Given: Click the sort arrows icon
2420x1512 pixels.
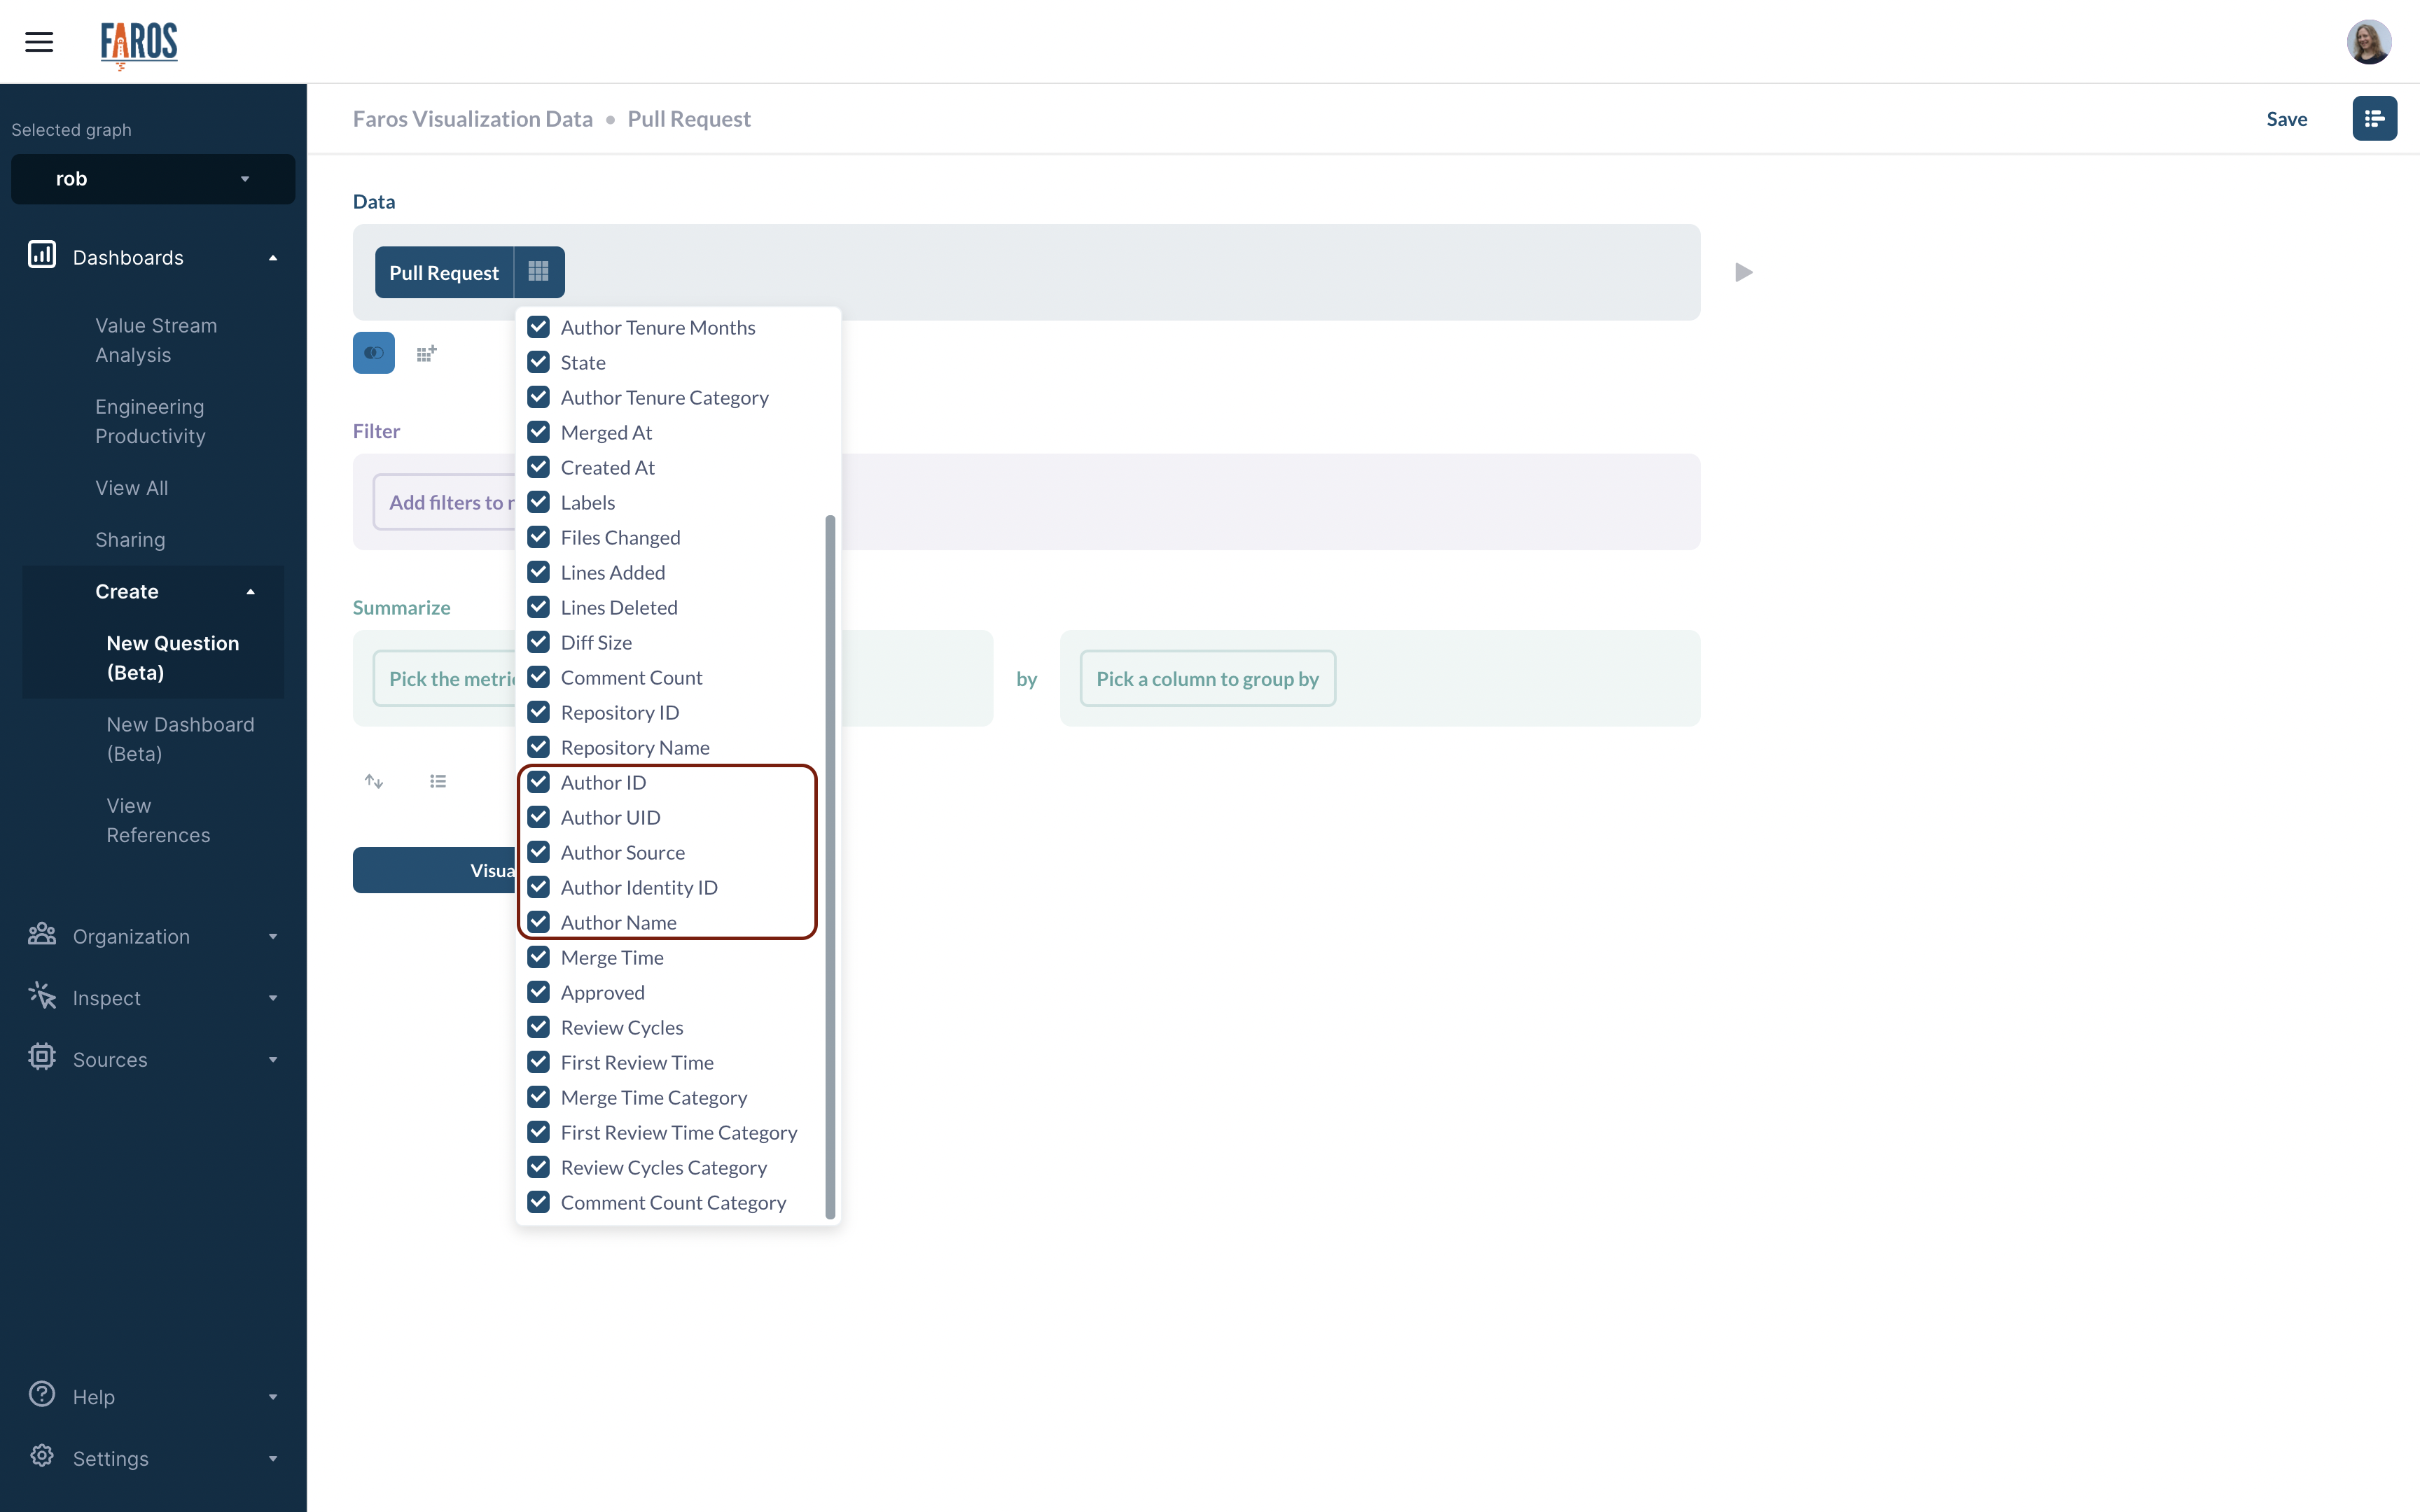Looking at the screenshot, I should point(374,781).
